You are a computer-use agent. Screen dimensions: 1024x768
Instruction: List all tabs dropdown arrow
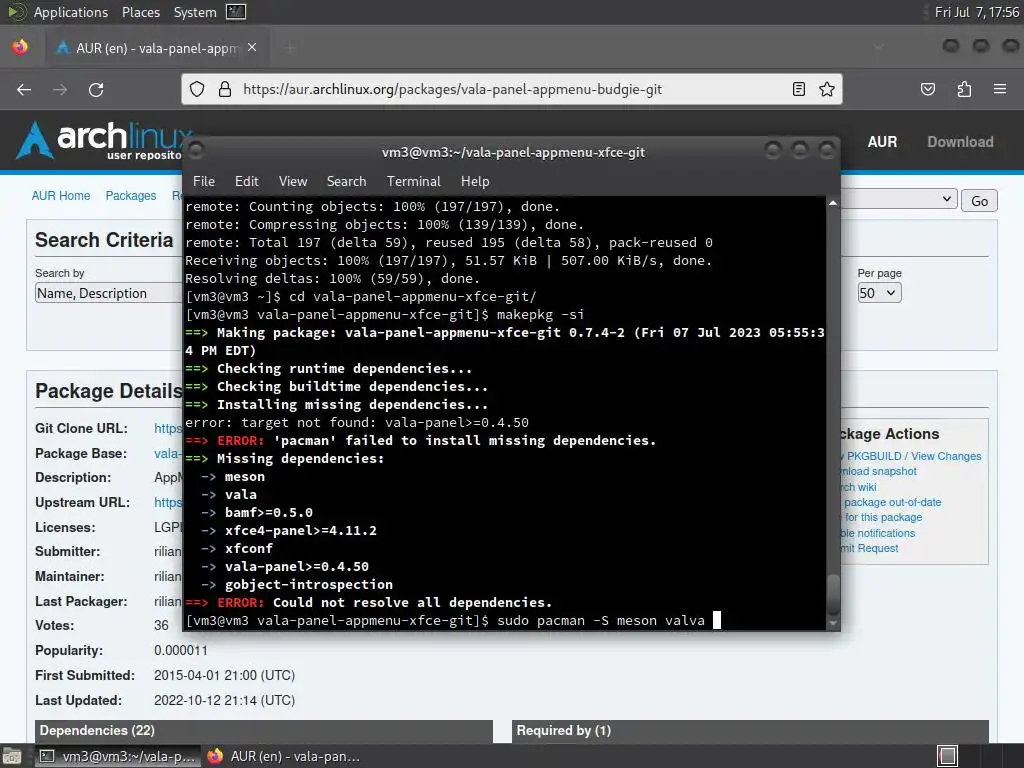[879, 48]
